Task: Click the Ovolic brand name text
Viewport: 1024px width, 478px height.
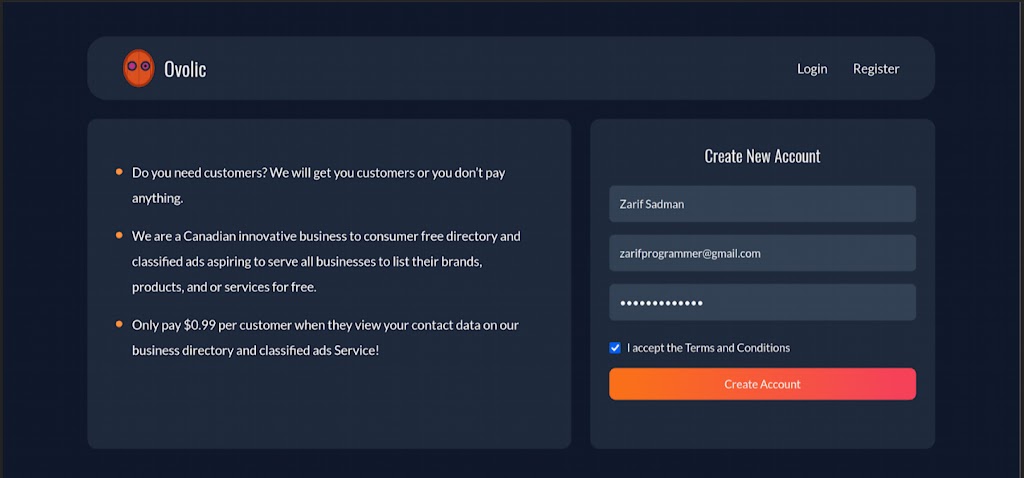Action: 185,69
